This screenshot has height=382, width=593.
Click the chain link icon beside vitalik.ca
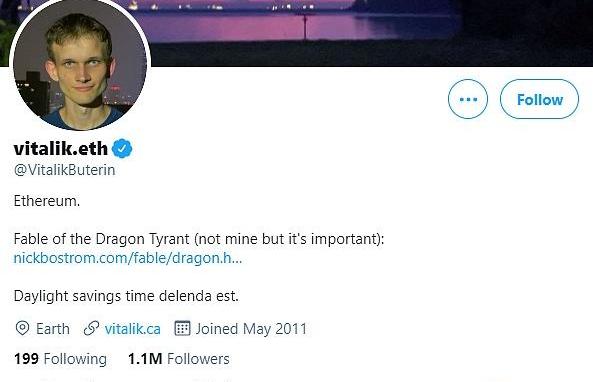pos(91,328)
